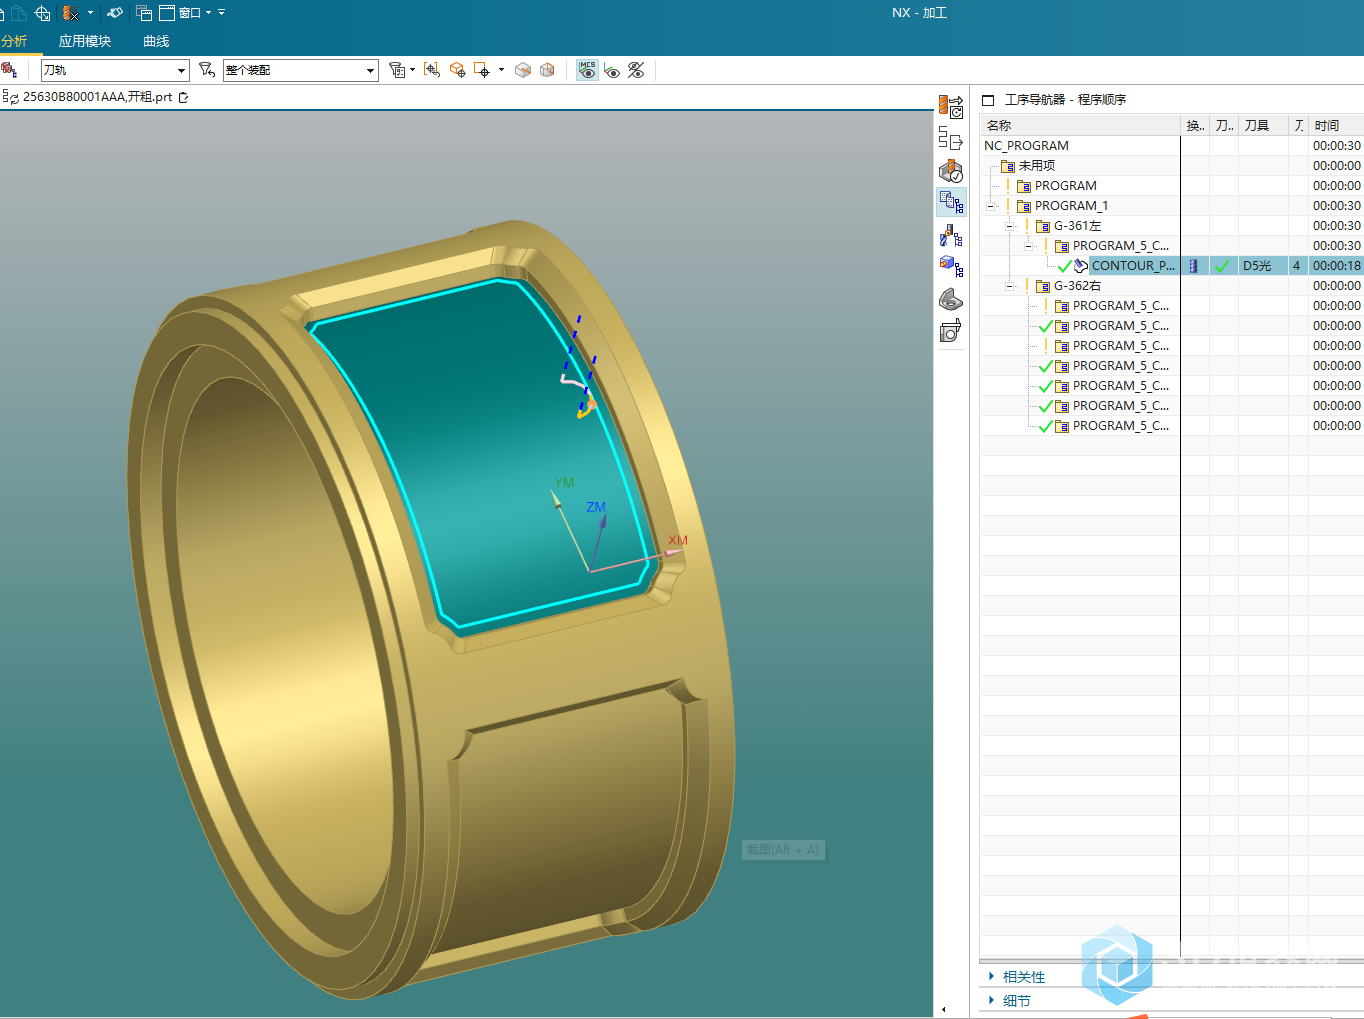Toggle the crossed-out eye hide option
This screenshot has width=1364, height=1019.
[x=636, y=70]
